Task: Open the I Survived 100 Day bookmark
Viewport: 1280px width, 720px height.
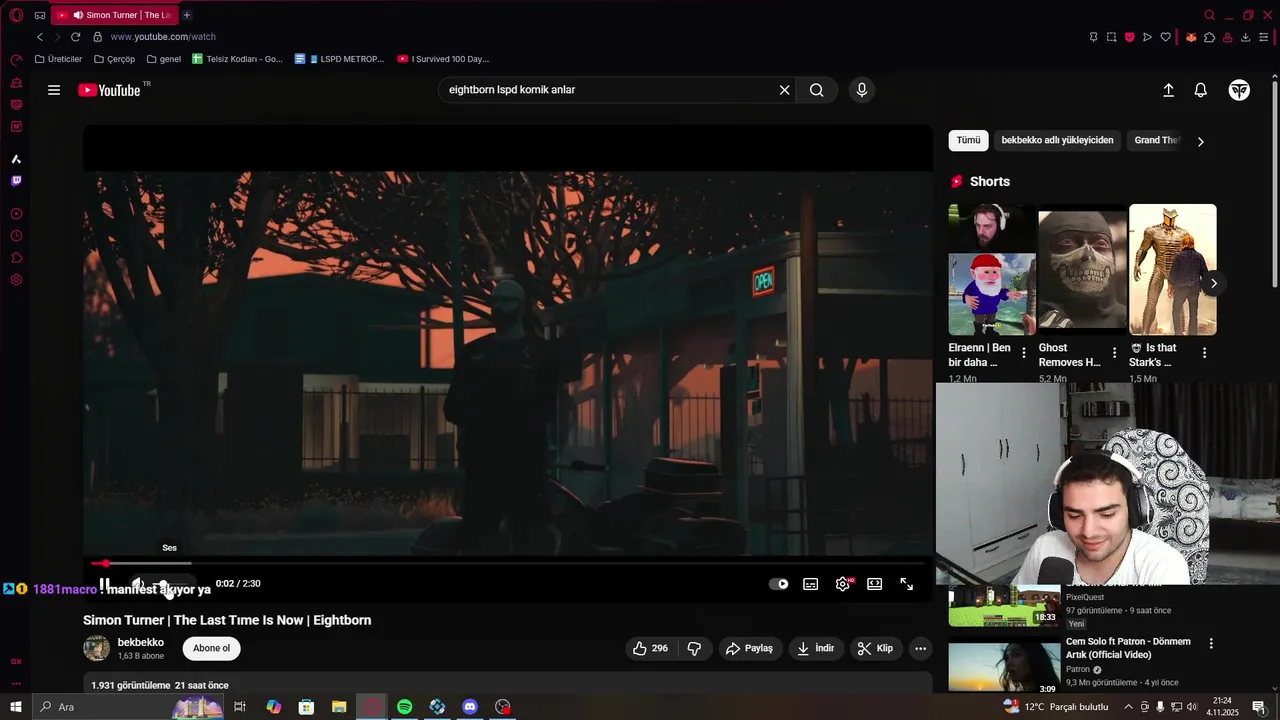Action: (x=443, y=59)
